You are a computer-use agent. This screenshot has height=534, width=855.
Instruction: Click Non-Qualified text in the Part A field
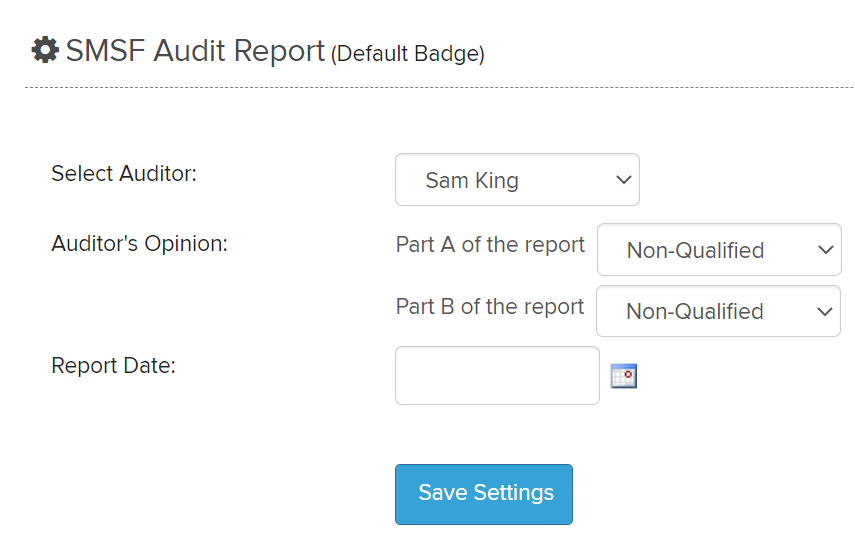pos(695,251)
